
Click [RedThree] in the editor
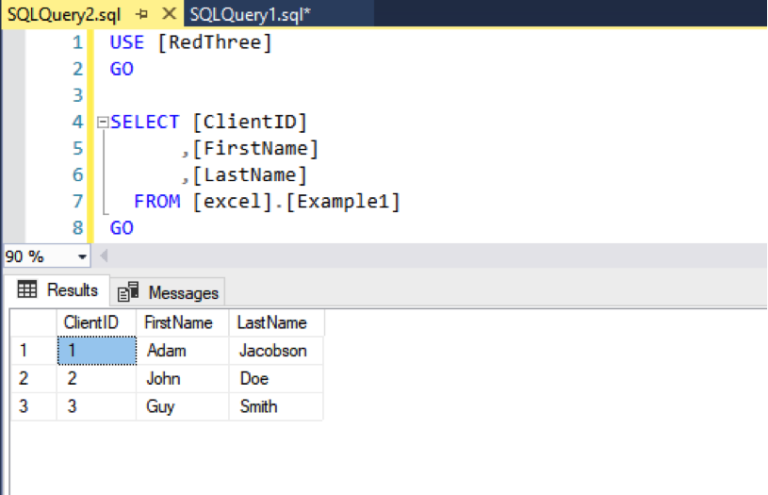[x=215, y=43]
